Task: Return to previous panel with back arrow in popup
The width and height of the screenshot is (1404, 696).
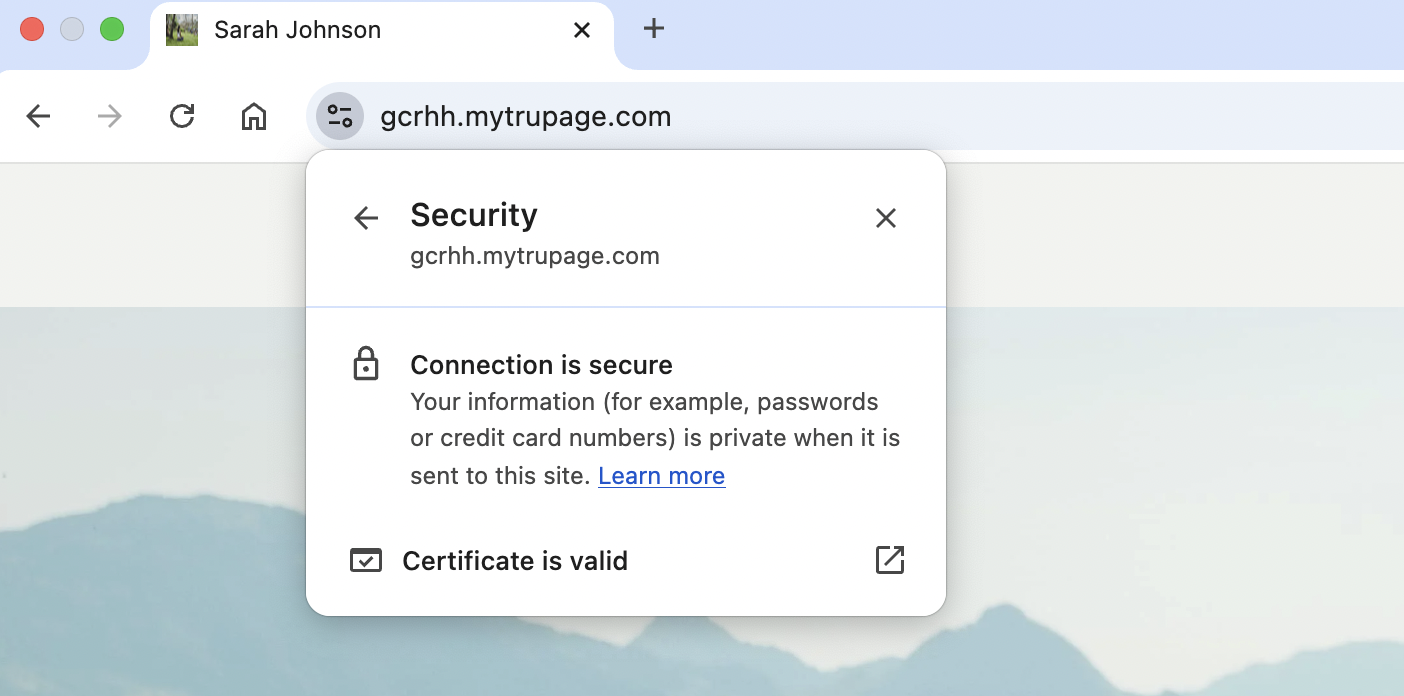Action: [x=366, y=217]
